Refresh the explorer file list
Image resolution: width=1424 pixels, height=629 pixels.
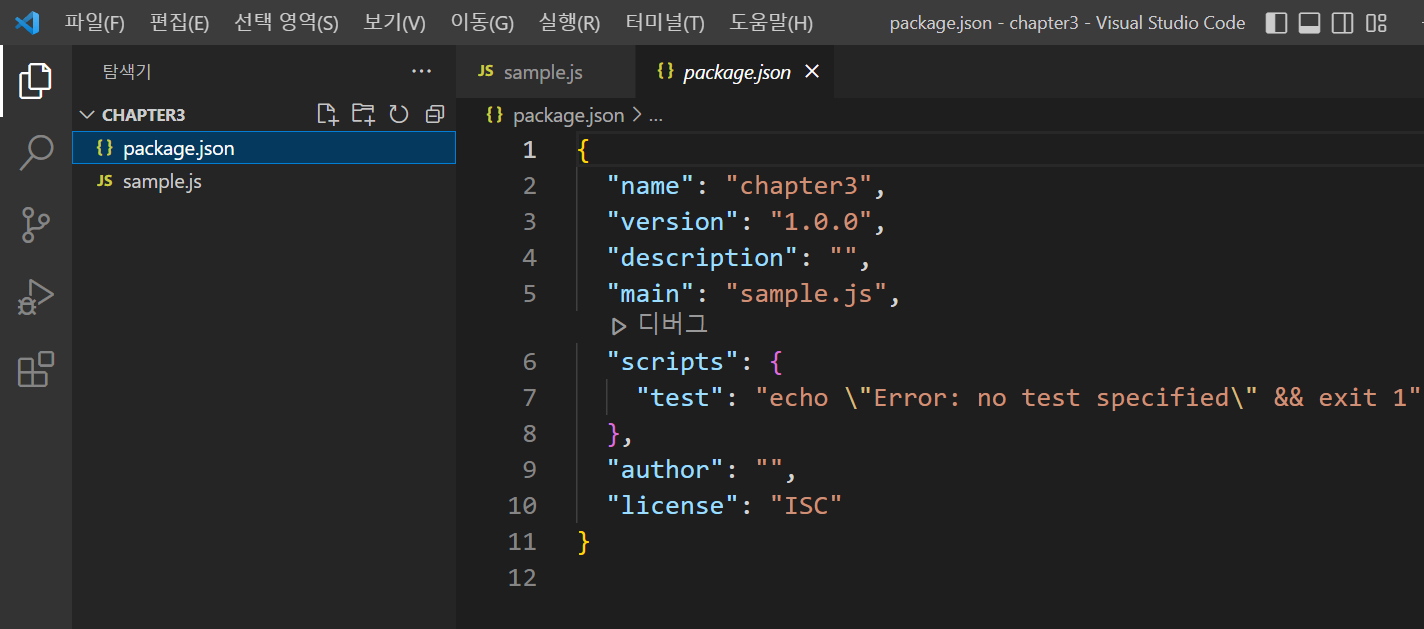pos(399,114)
